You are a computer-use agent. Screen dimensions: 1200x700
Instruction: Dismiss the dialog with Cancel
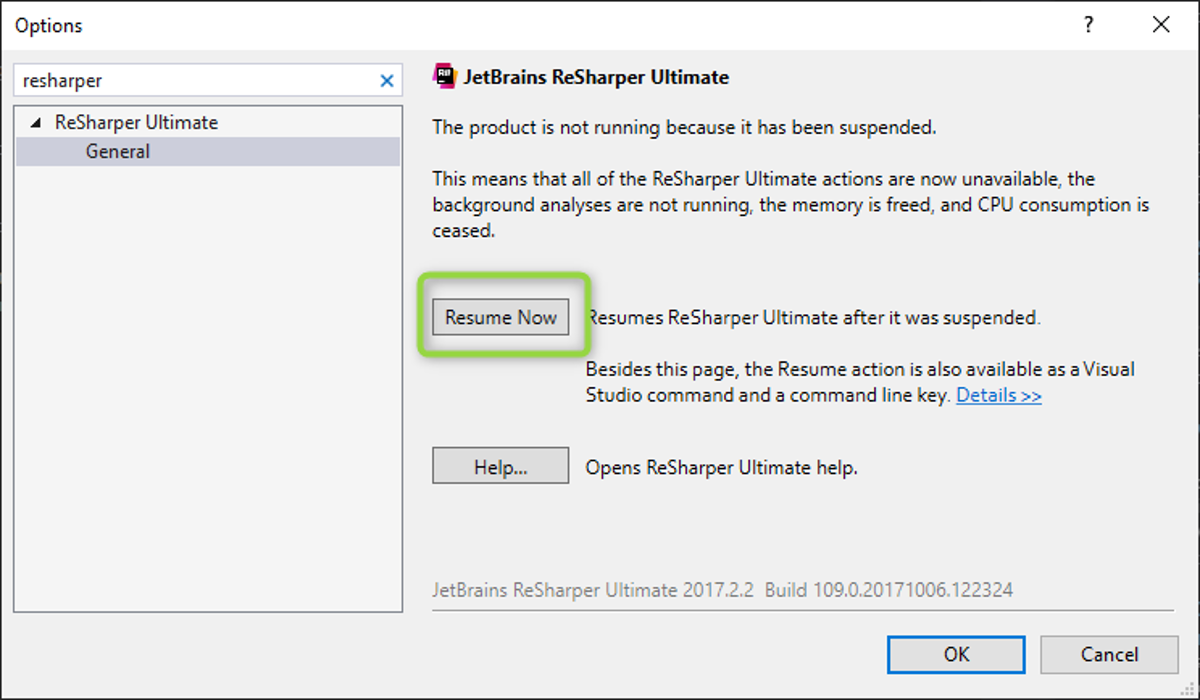1109,654
